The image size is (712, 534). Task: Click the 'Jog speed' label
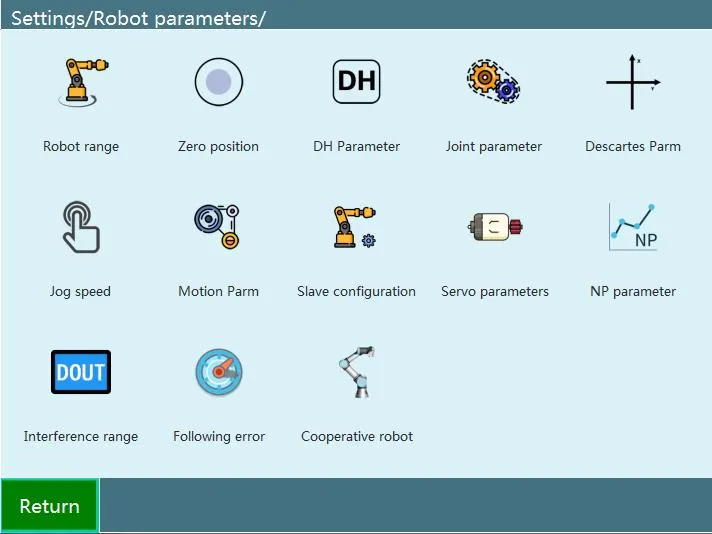[80, 291]
